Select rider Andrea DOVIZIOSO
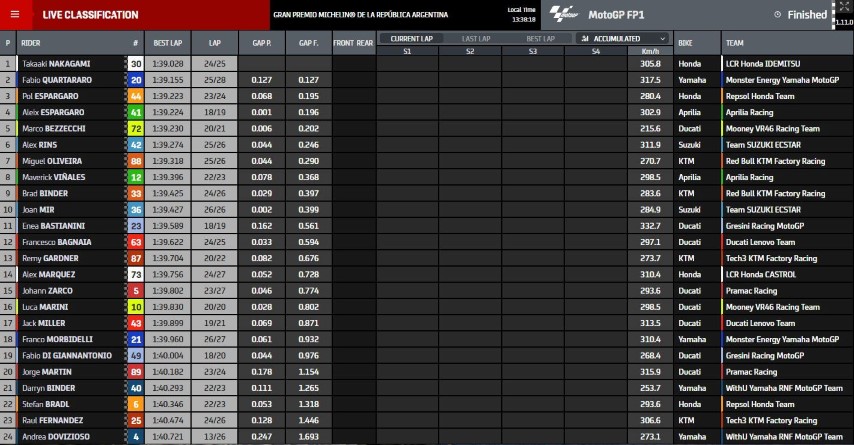854x445 pixels. click(x=56, y=437)
